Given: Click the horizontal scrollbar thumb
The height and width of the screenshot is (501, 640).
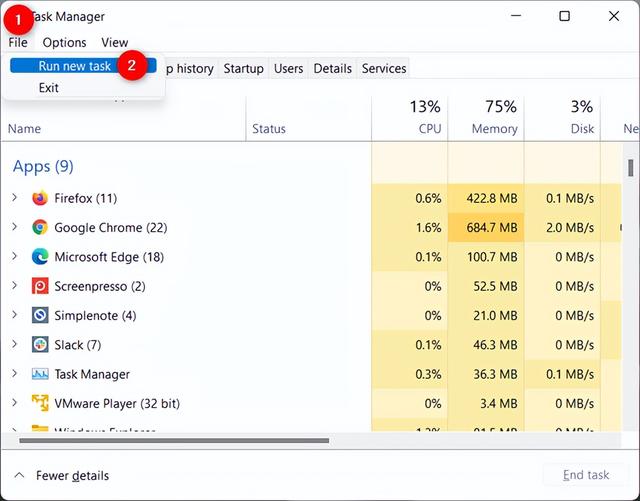Looking at the screenshot, I should 174,441.
